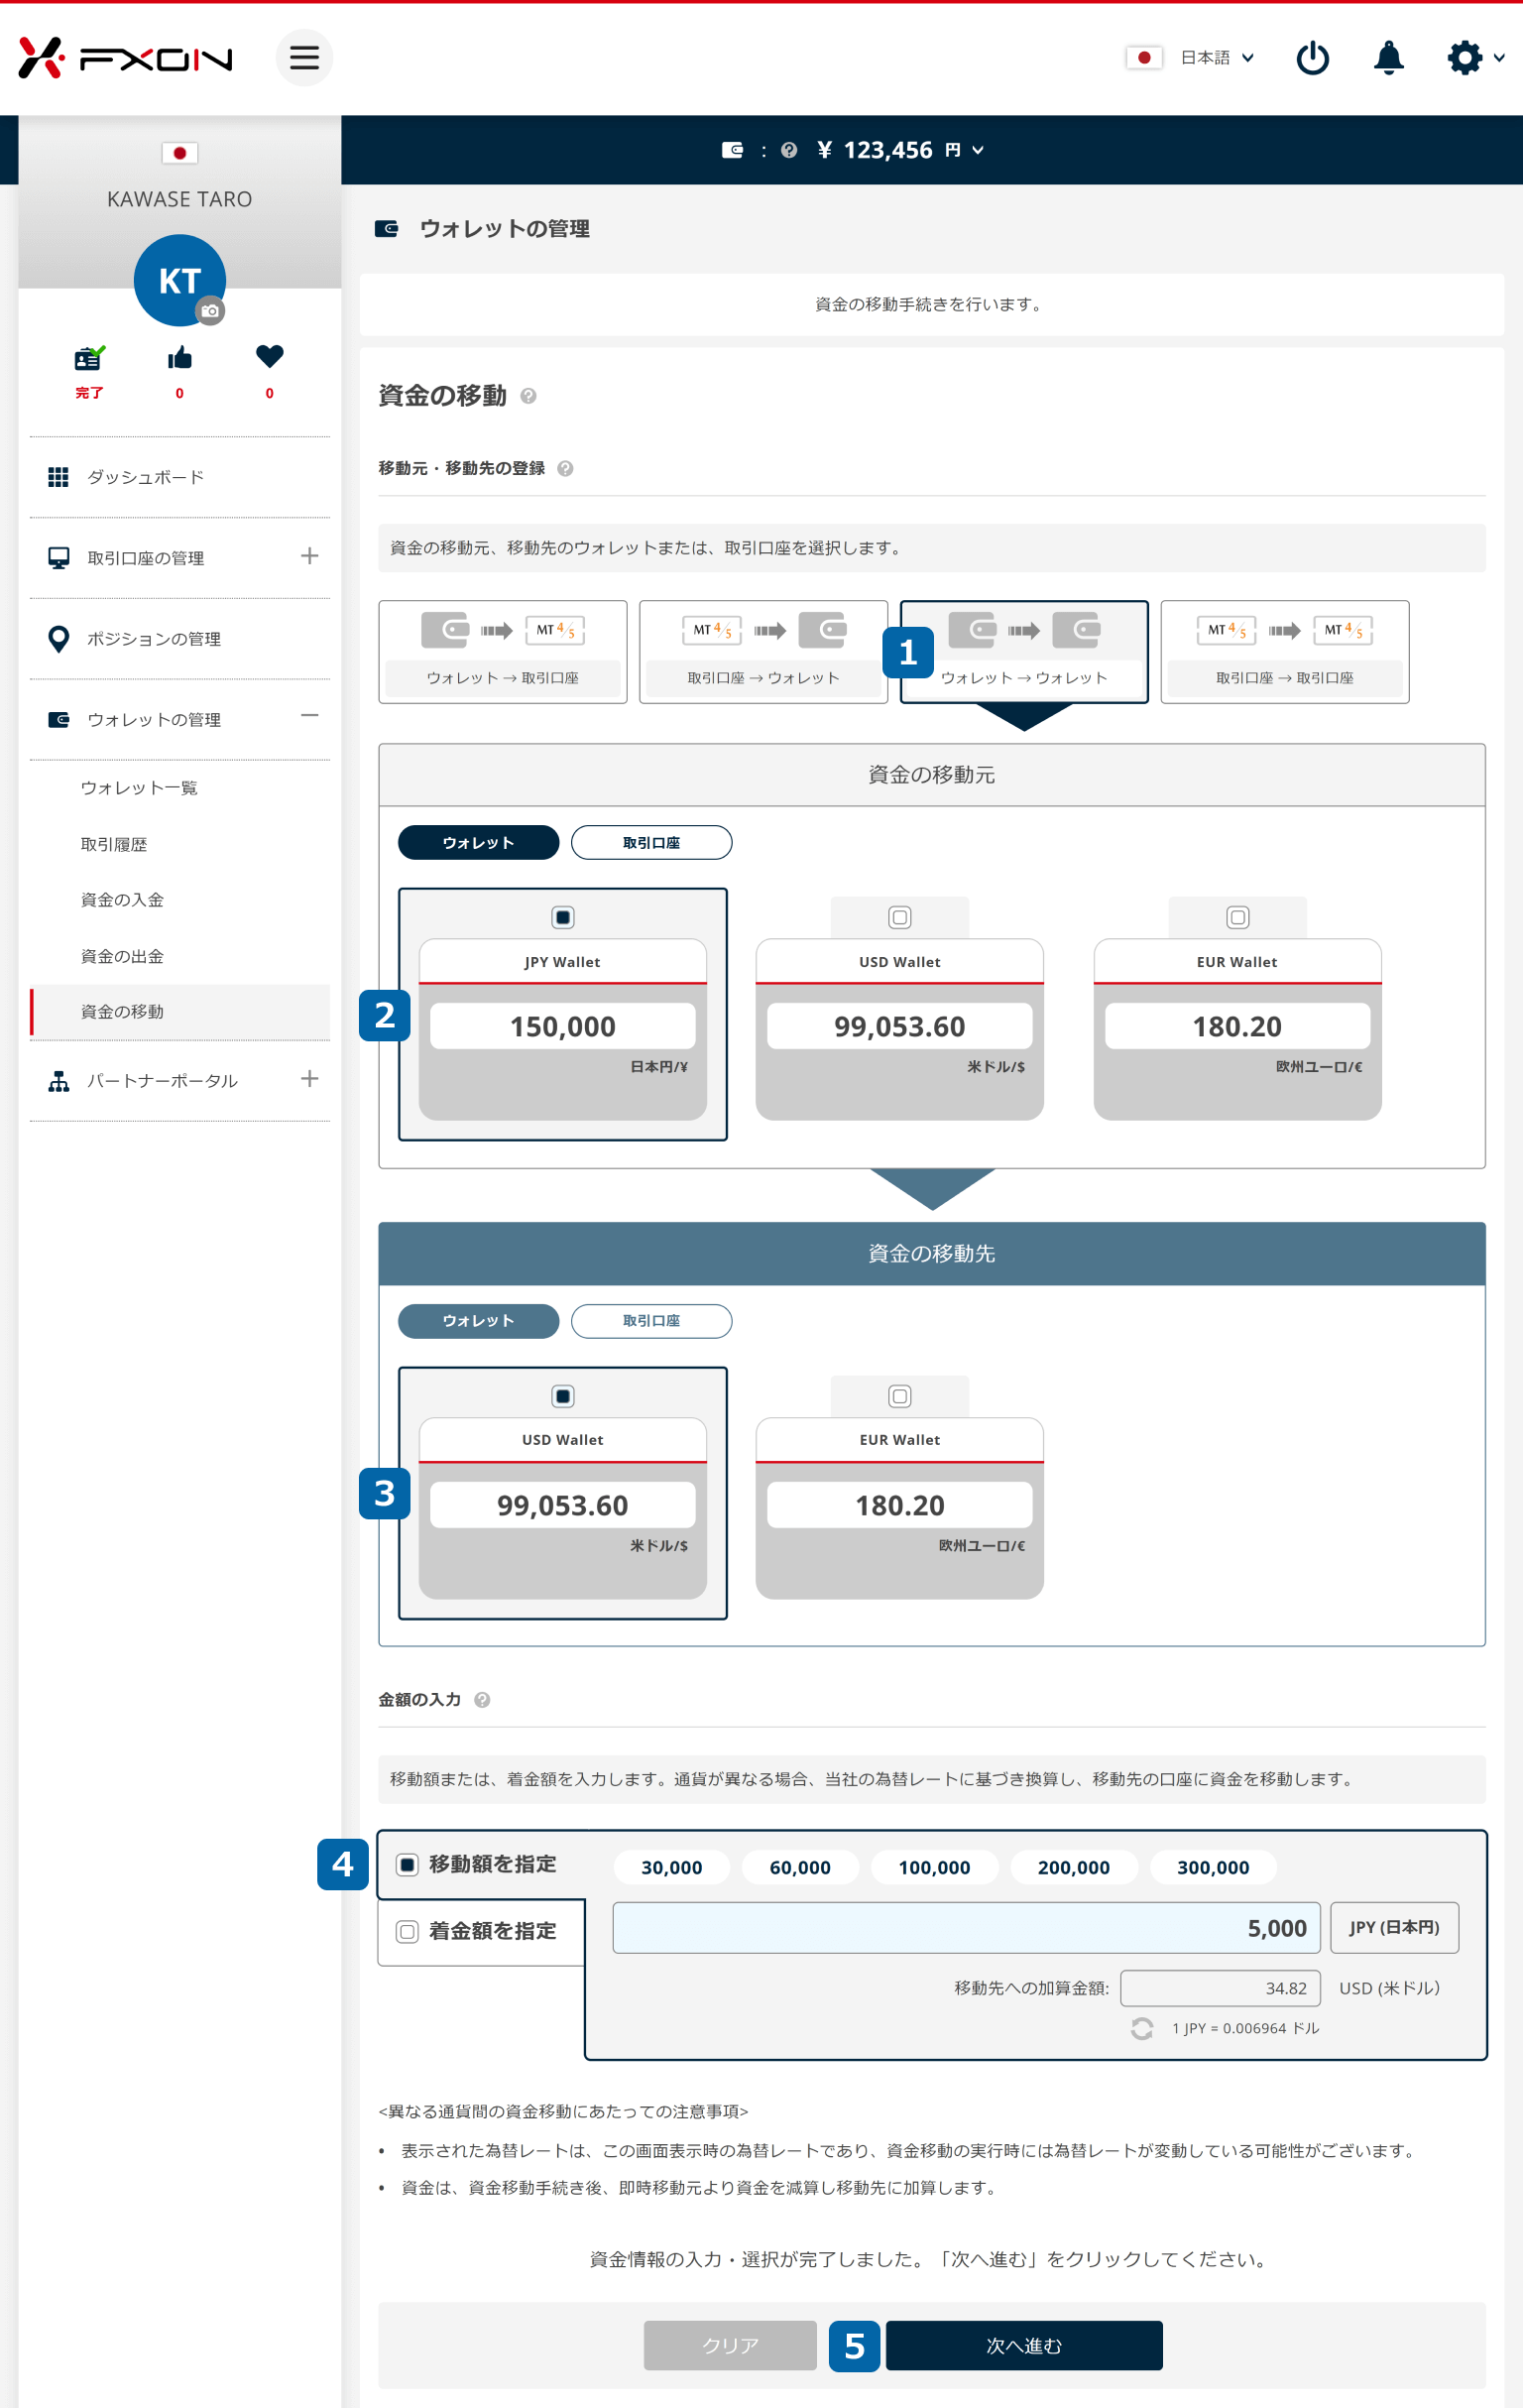Open ウォレット一覧 submenu item
1523x2408 pixels.
pos(139,788)
